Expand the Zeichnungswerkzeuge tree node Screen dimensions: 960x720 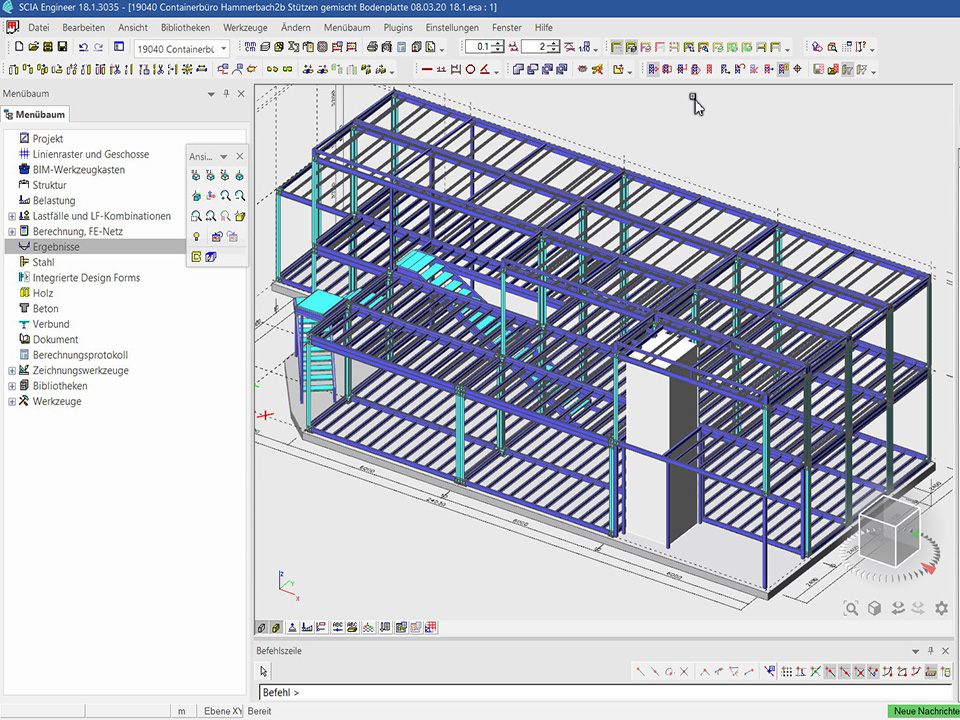click(x=12, y=371)
